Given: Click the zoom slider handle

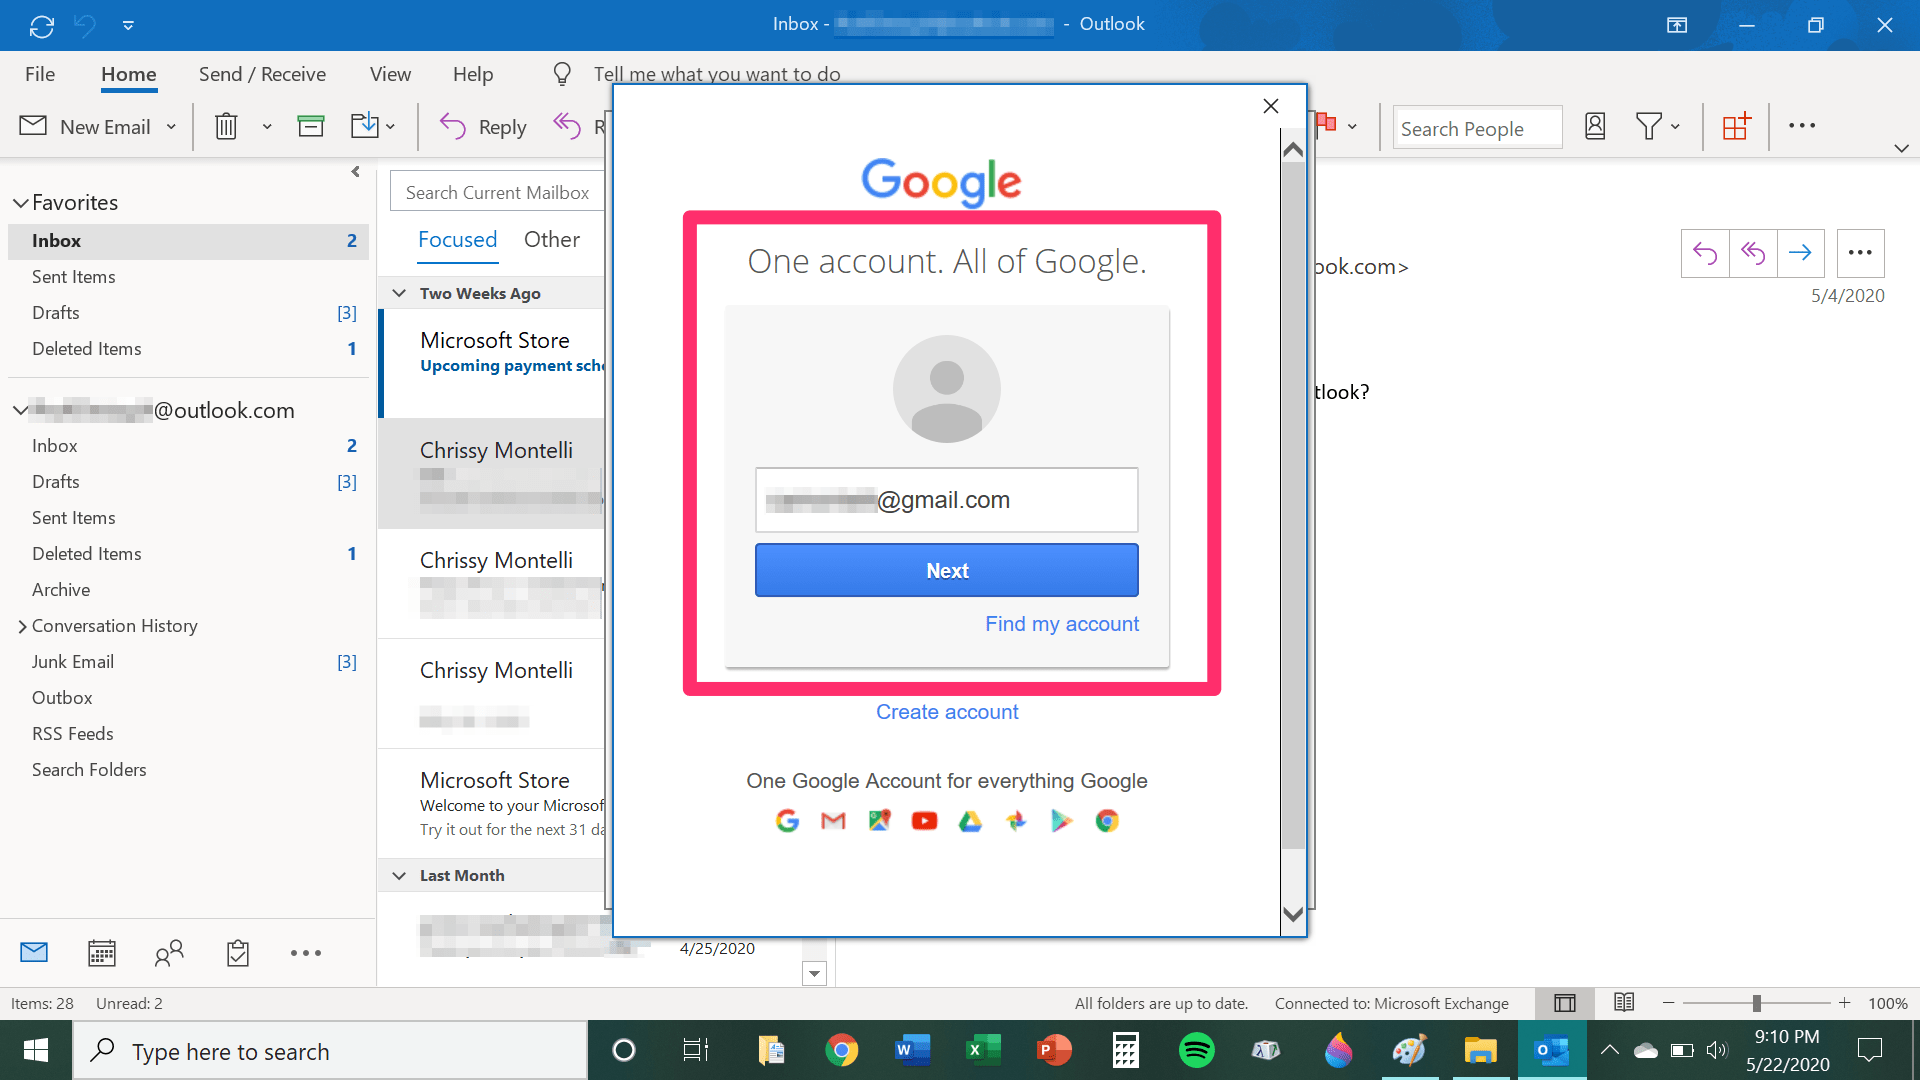Looking at the screenshot, I should (x=1756, y=1003).
